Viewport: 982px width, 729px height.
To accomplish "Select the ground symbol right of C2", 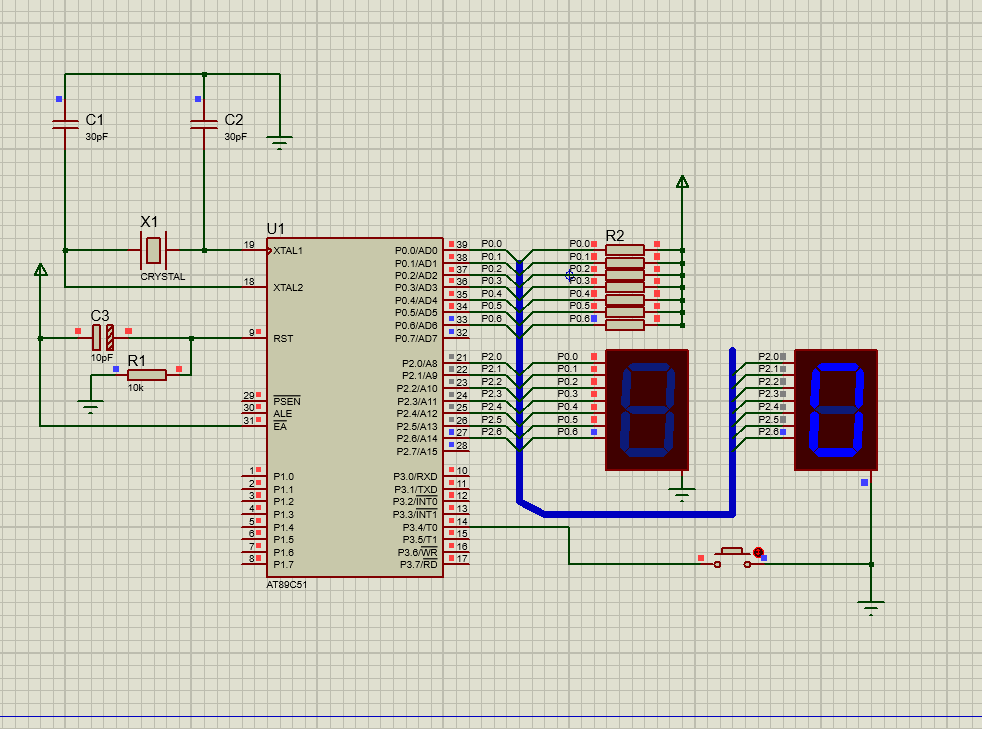I will (279, 142).
